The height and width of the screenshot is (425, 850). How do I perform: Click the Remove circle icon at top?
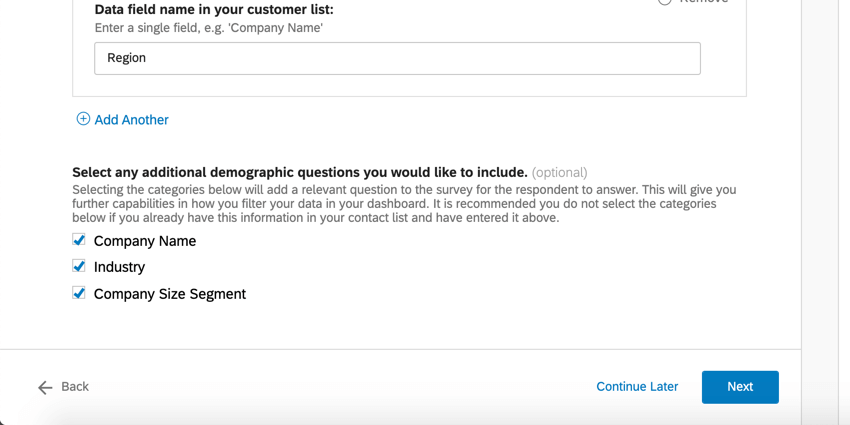click(665, 2)
